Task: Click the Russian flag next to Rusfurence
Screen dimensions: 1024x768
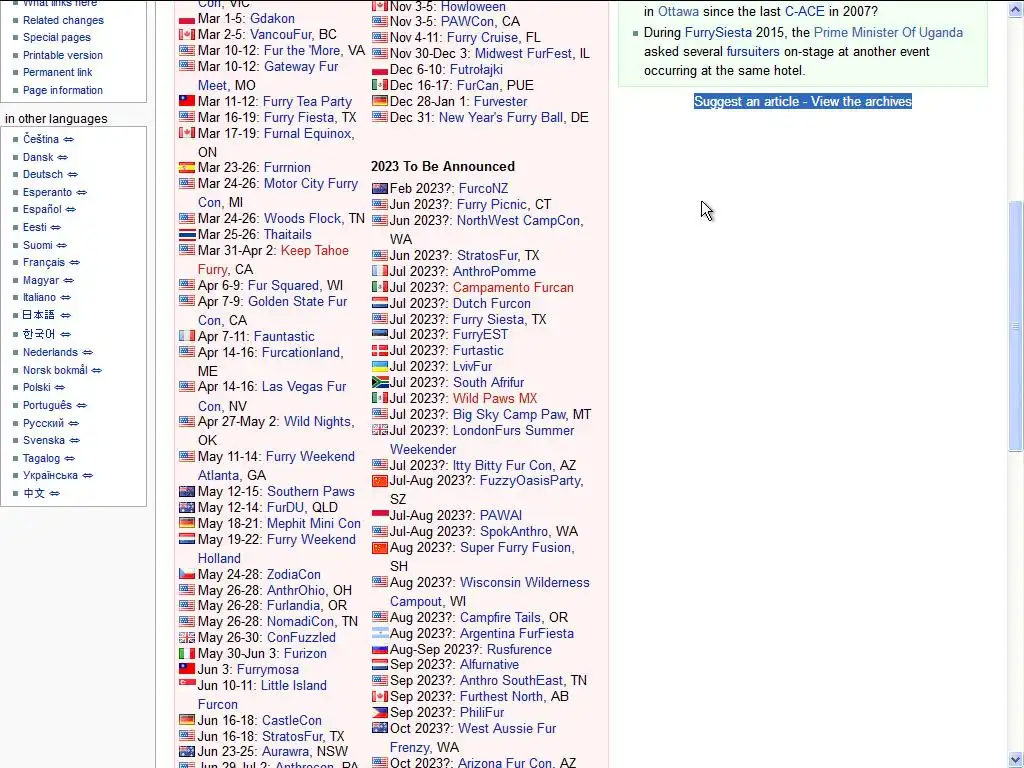Action: [x=379, y=649]
